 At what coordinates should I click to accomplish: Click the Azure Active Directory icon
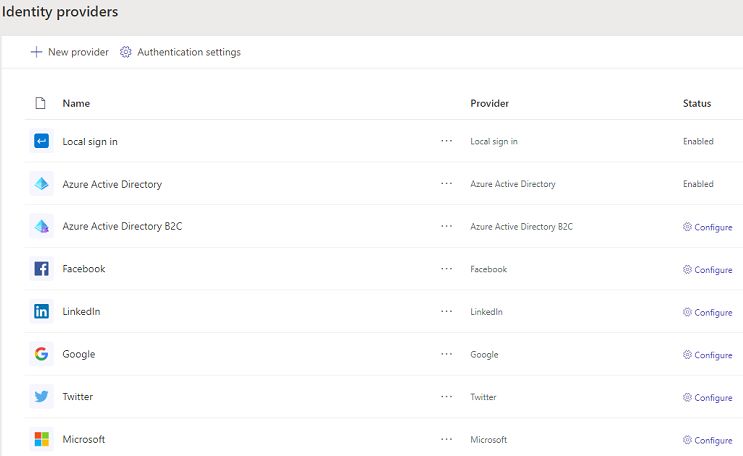41,184
